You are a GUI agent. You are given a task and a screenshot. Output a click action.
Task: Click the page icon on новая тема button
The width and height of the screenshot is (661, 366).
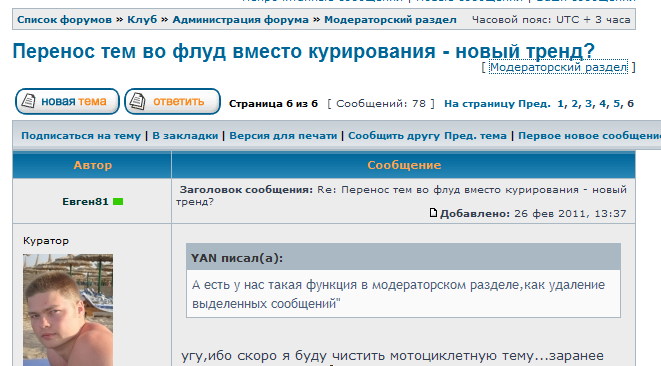click(28, 101)
